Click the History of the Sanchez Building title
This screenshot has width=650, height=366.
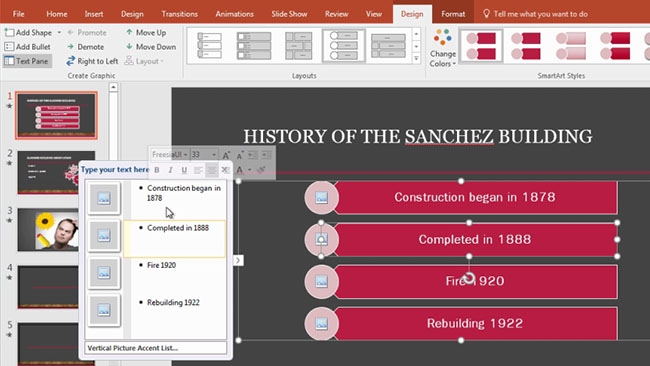click(x=417, y=137)
